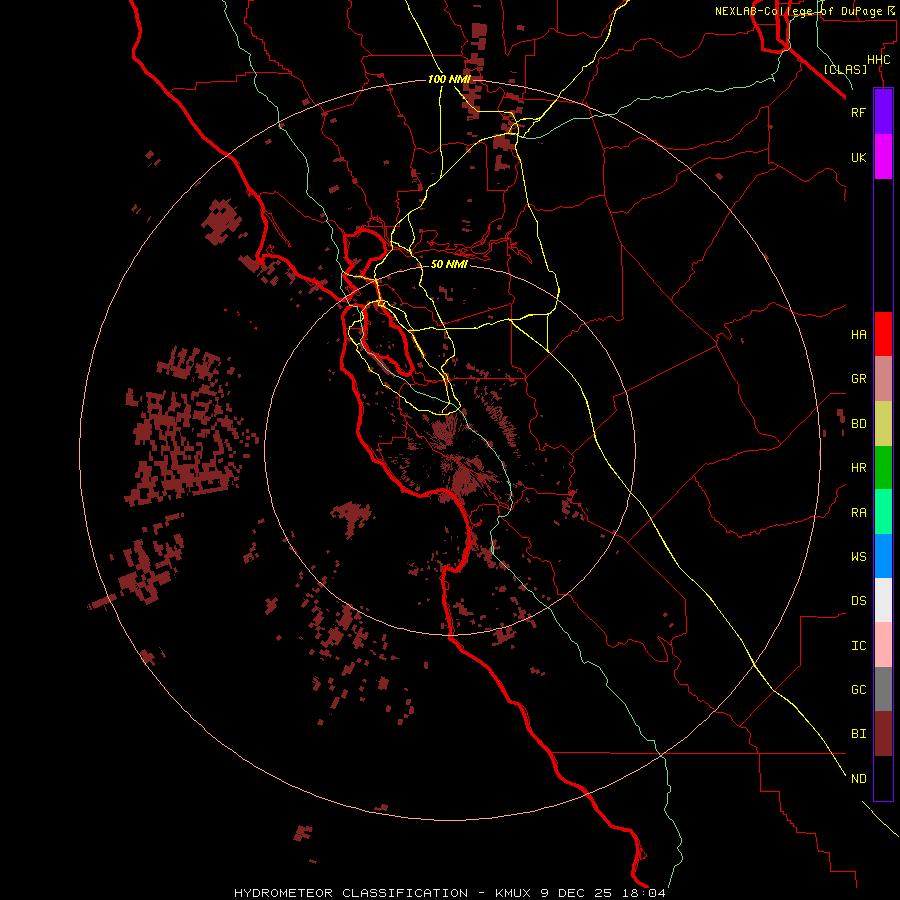This screenshot has width=900, height=900.
Task: Click the yellow BD legend color swatch
Action: point(883,424)
